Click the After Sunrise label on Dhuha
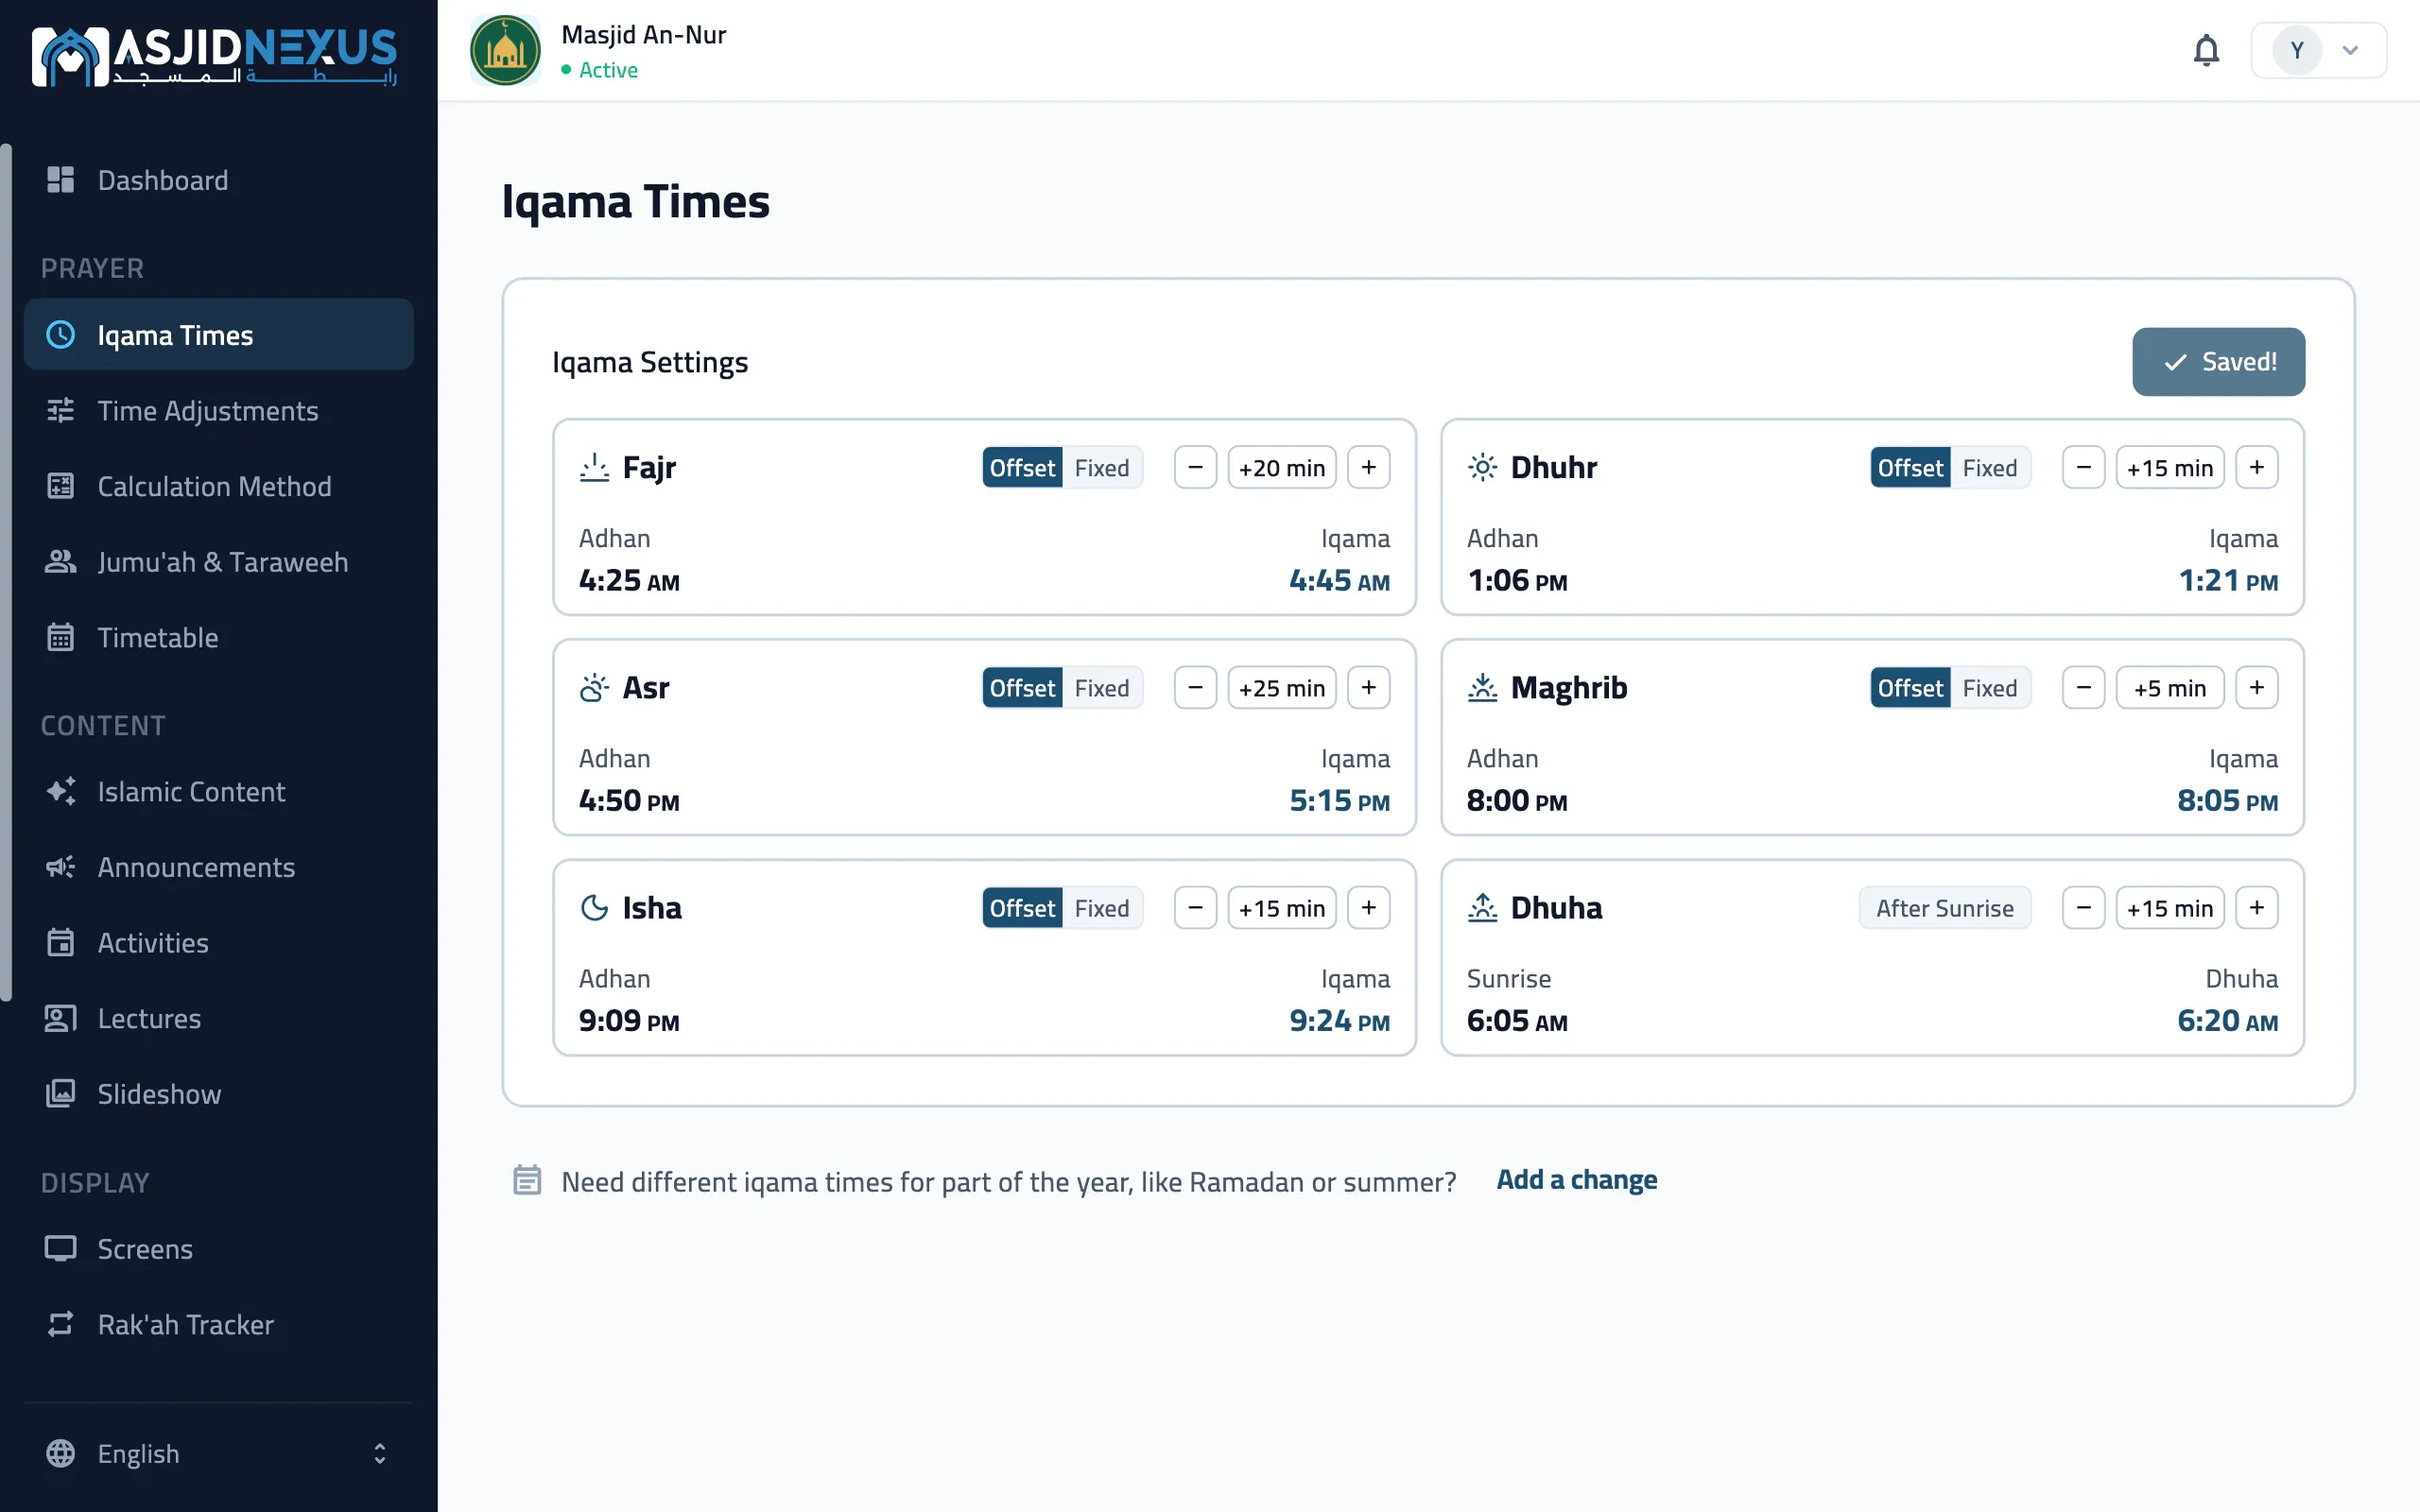Viewport: 2420px width, 1512px height. pos(1945,908)
